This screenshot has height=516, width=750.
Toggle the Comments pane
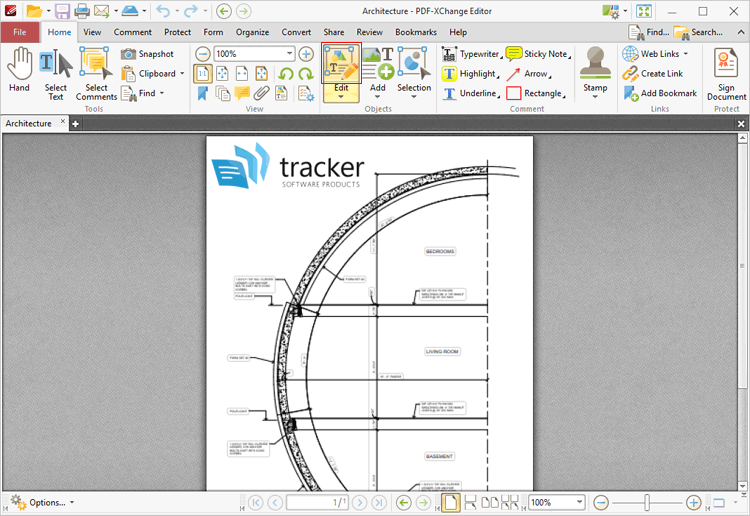[242, 93]
